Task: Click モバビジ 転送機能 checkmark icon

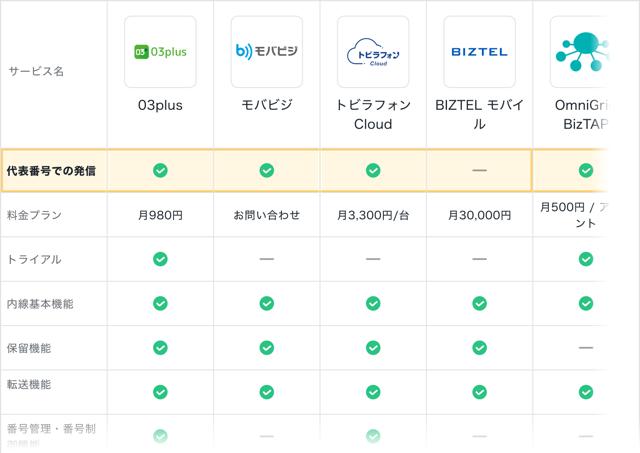Action: coord(266,391)
